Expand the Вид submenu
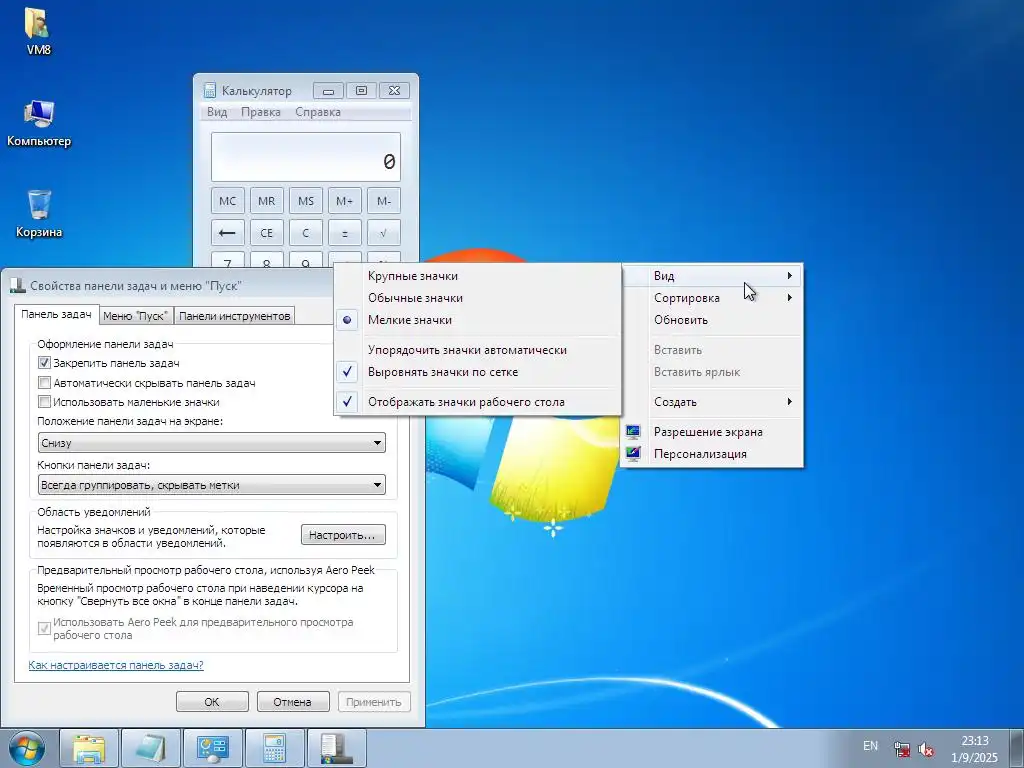 coord(712,276)
